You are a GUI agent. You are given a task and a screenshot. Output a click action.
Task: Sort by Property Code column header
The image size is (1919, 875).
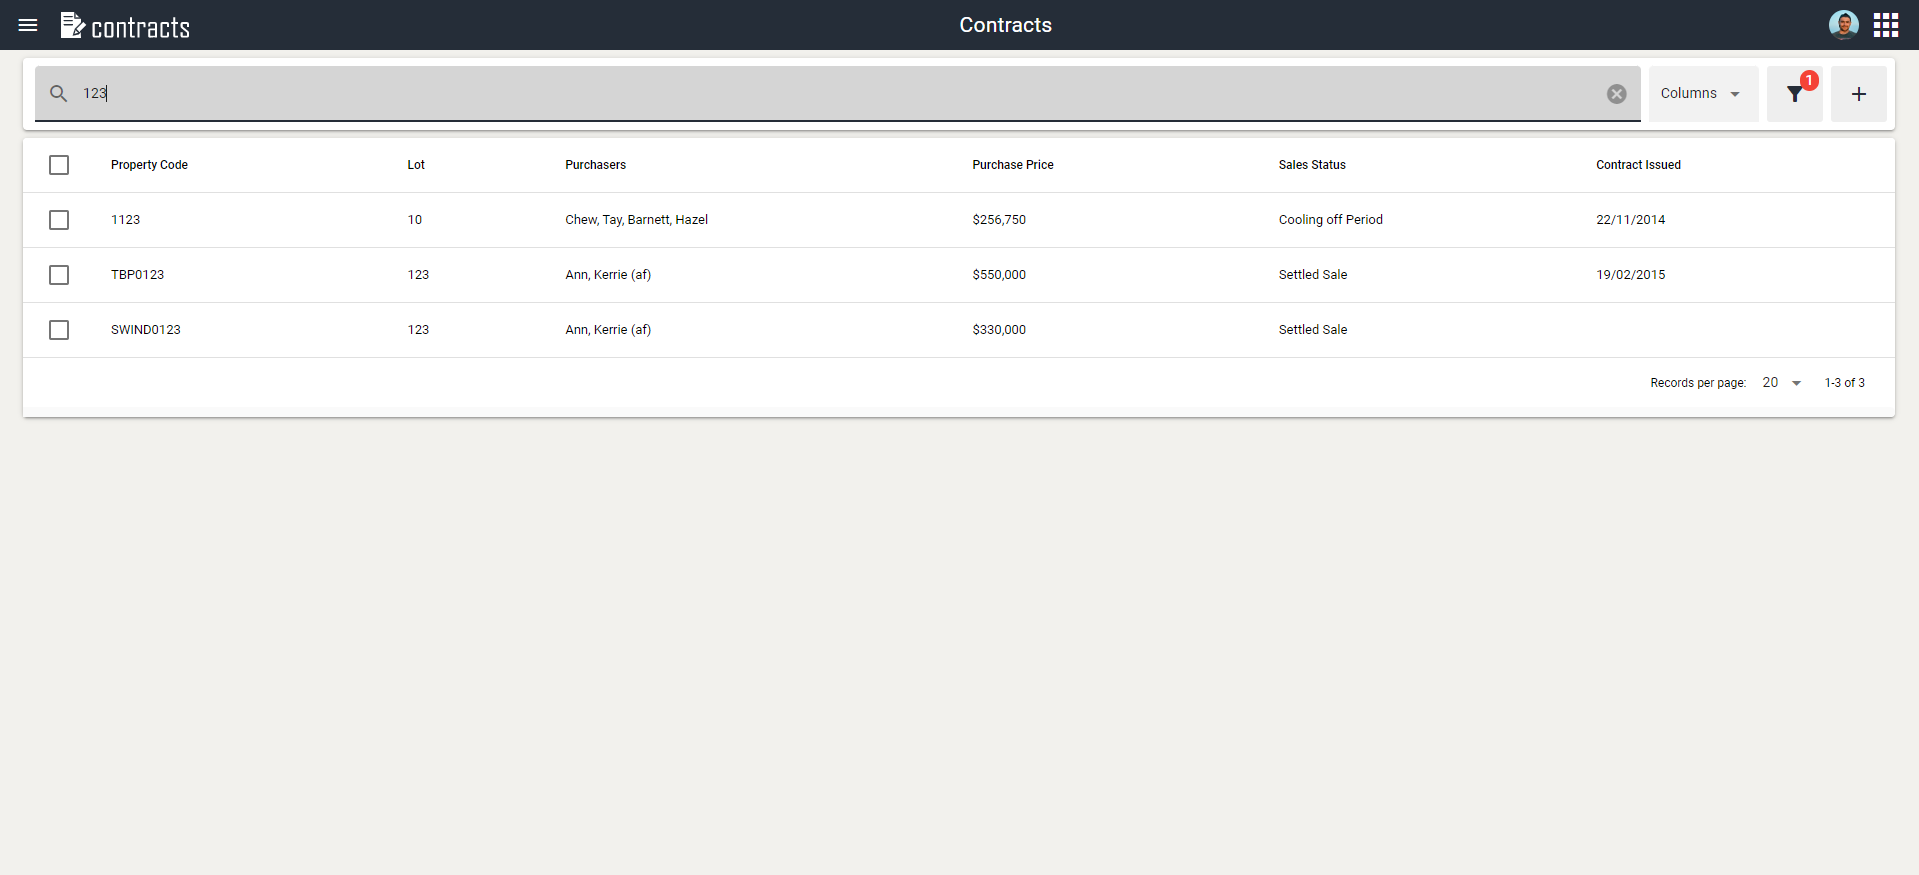149,165
